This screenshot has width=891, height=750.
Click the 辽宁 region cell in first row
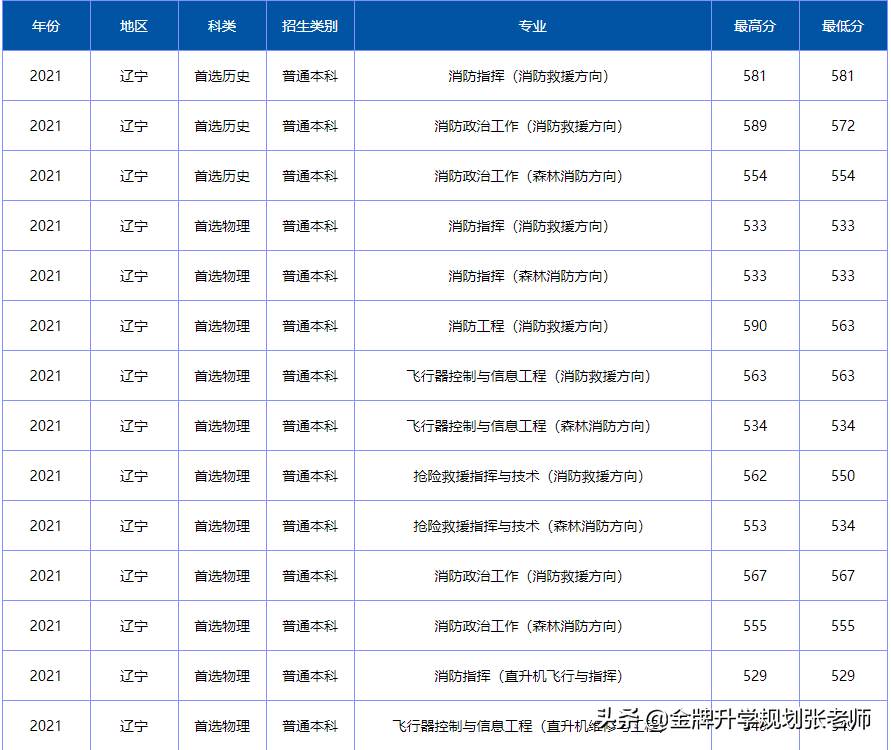(133, 75)
